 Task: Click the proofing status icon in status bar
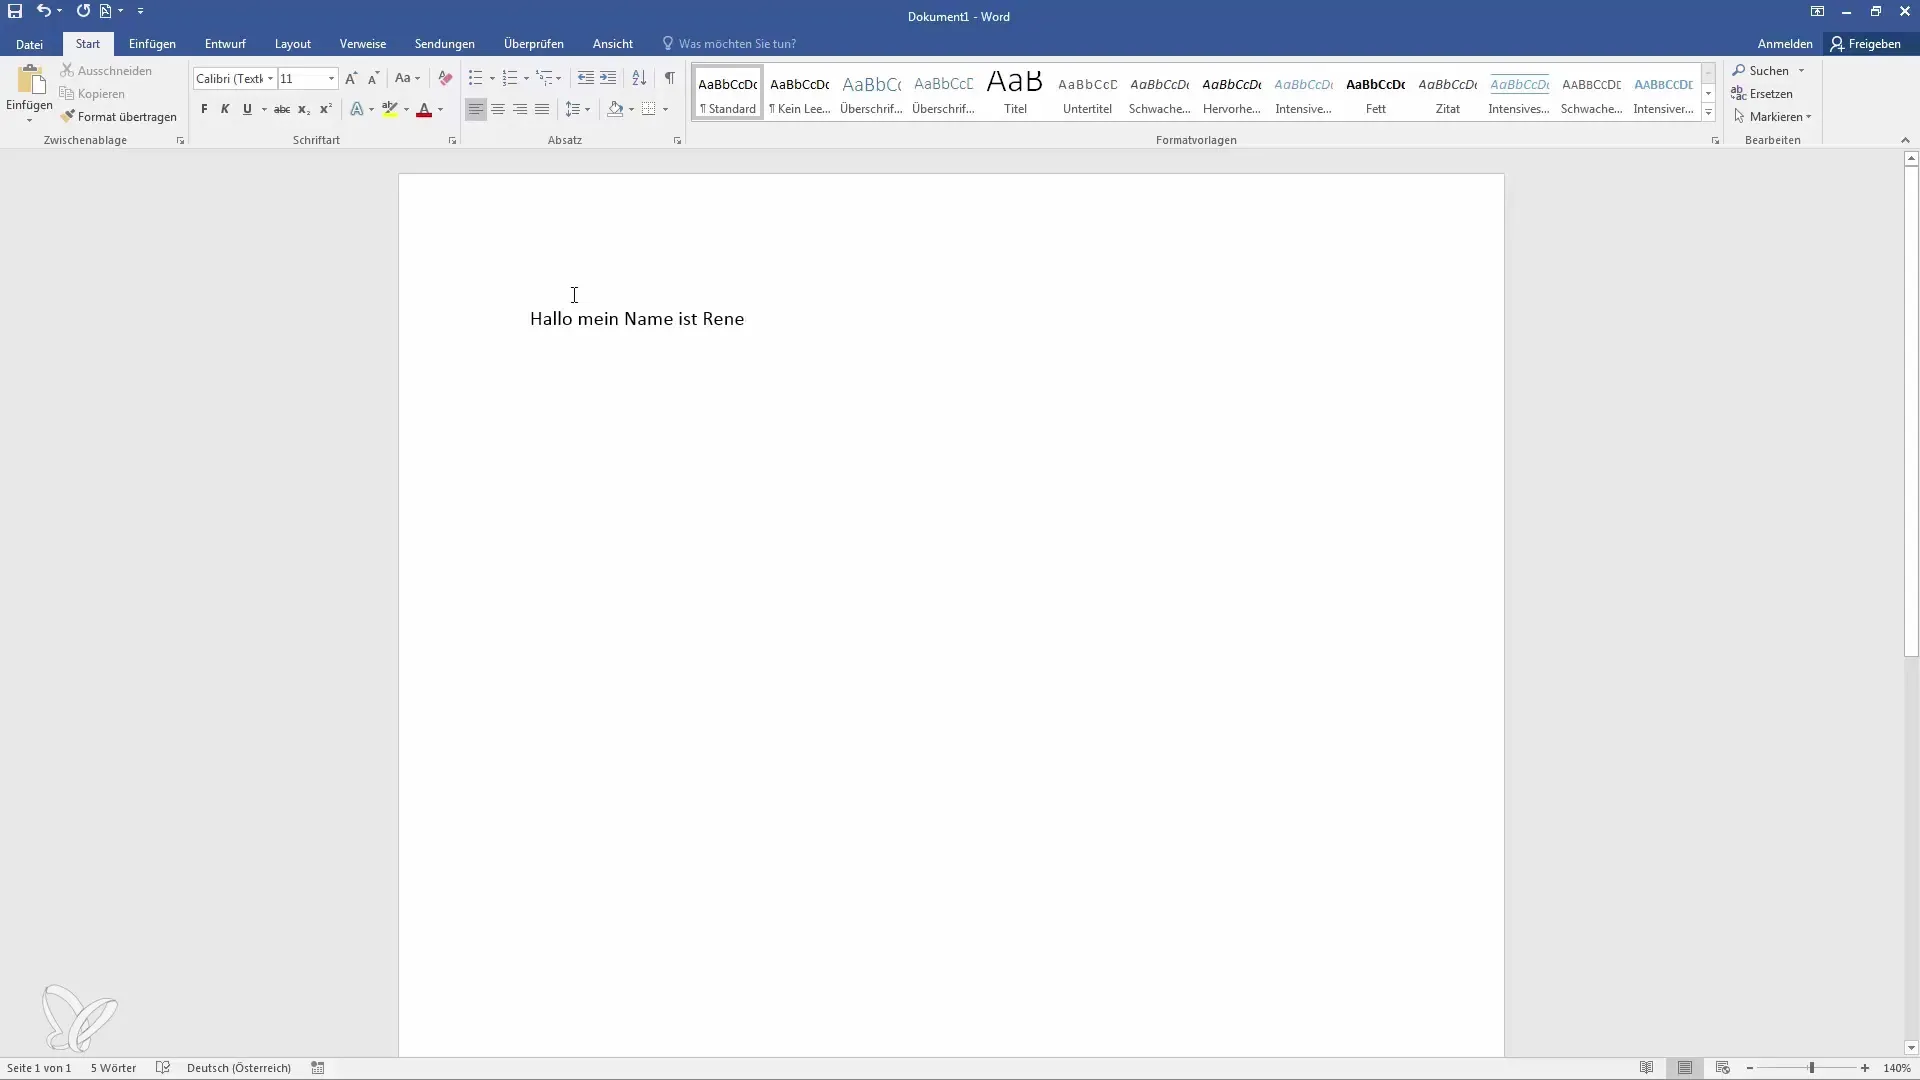click(163, 1068)
